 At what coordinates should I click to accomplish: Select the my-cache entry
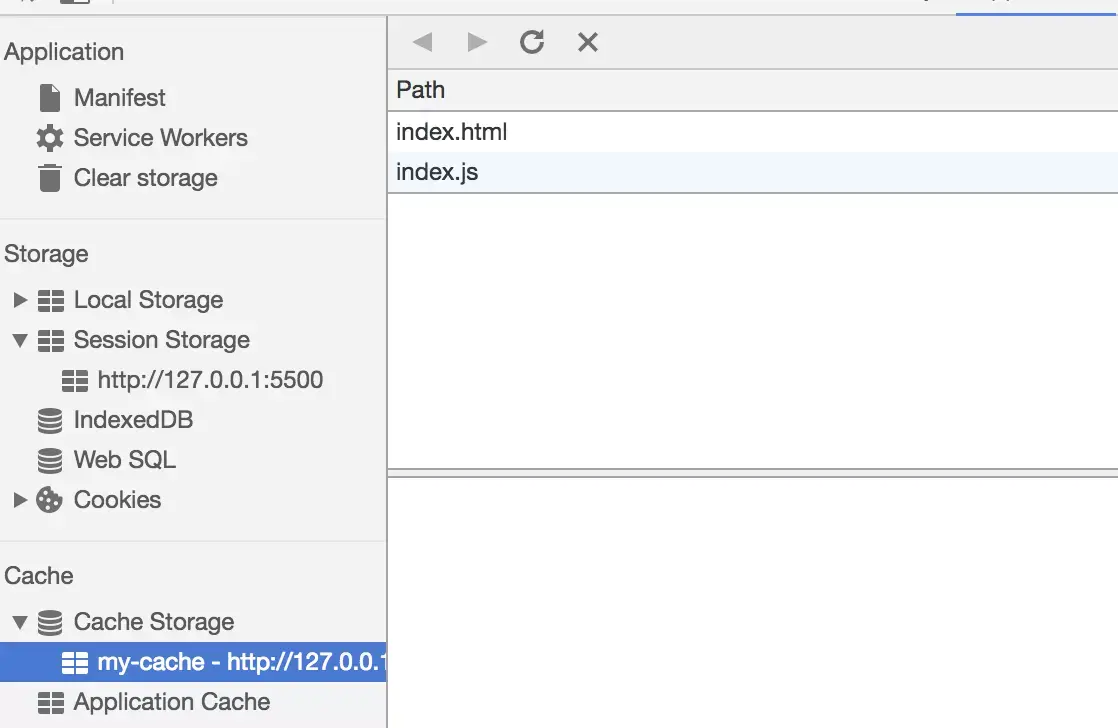(x=193, y=662)
